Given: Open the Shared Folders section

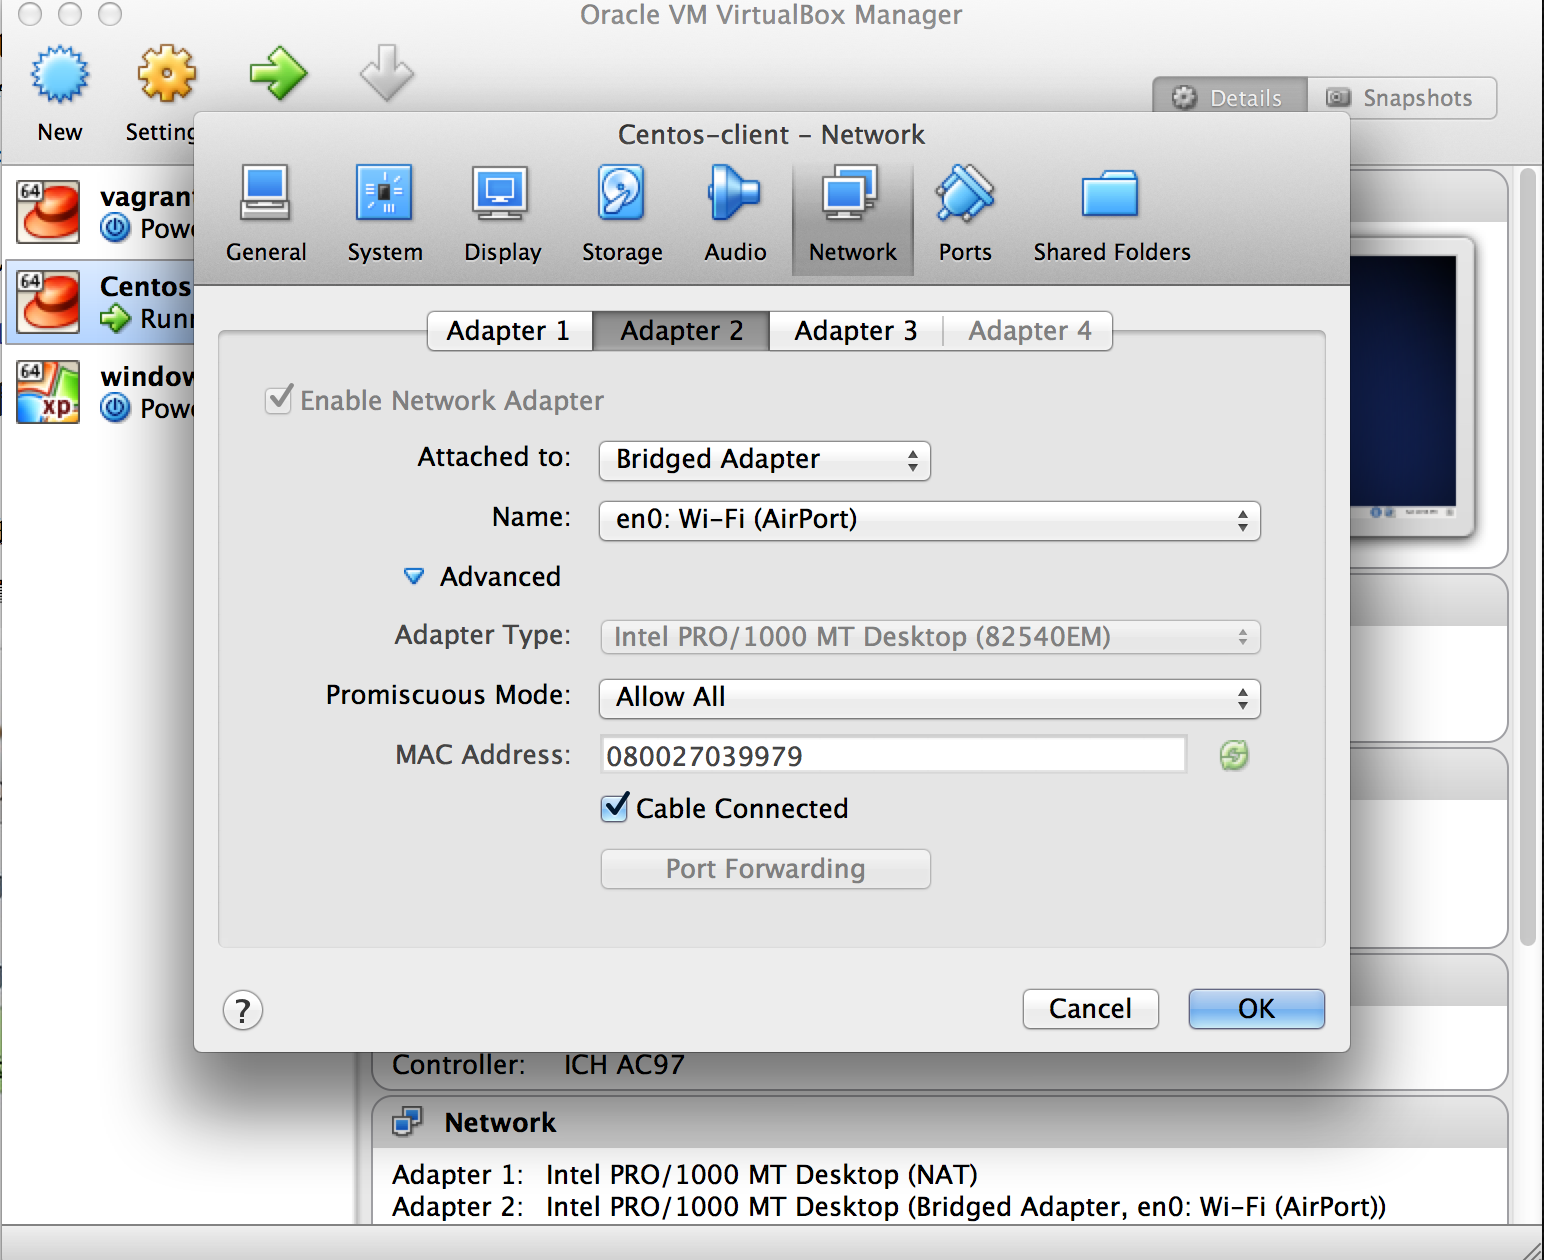Looking at the screenshot, I should pyautogui.click(x=1112, y=214).
